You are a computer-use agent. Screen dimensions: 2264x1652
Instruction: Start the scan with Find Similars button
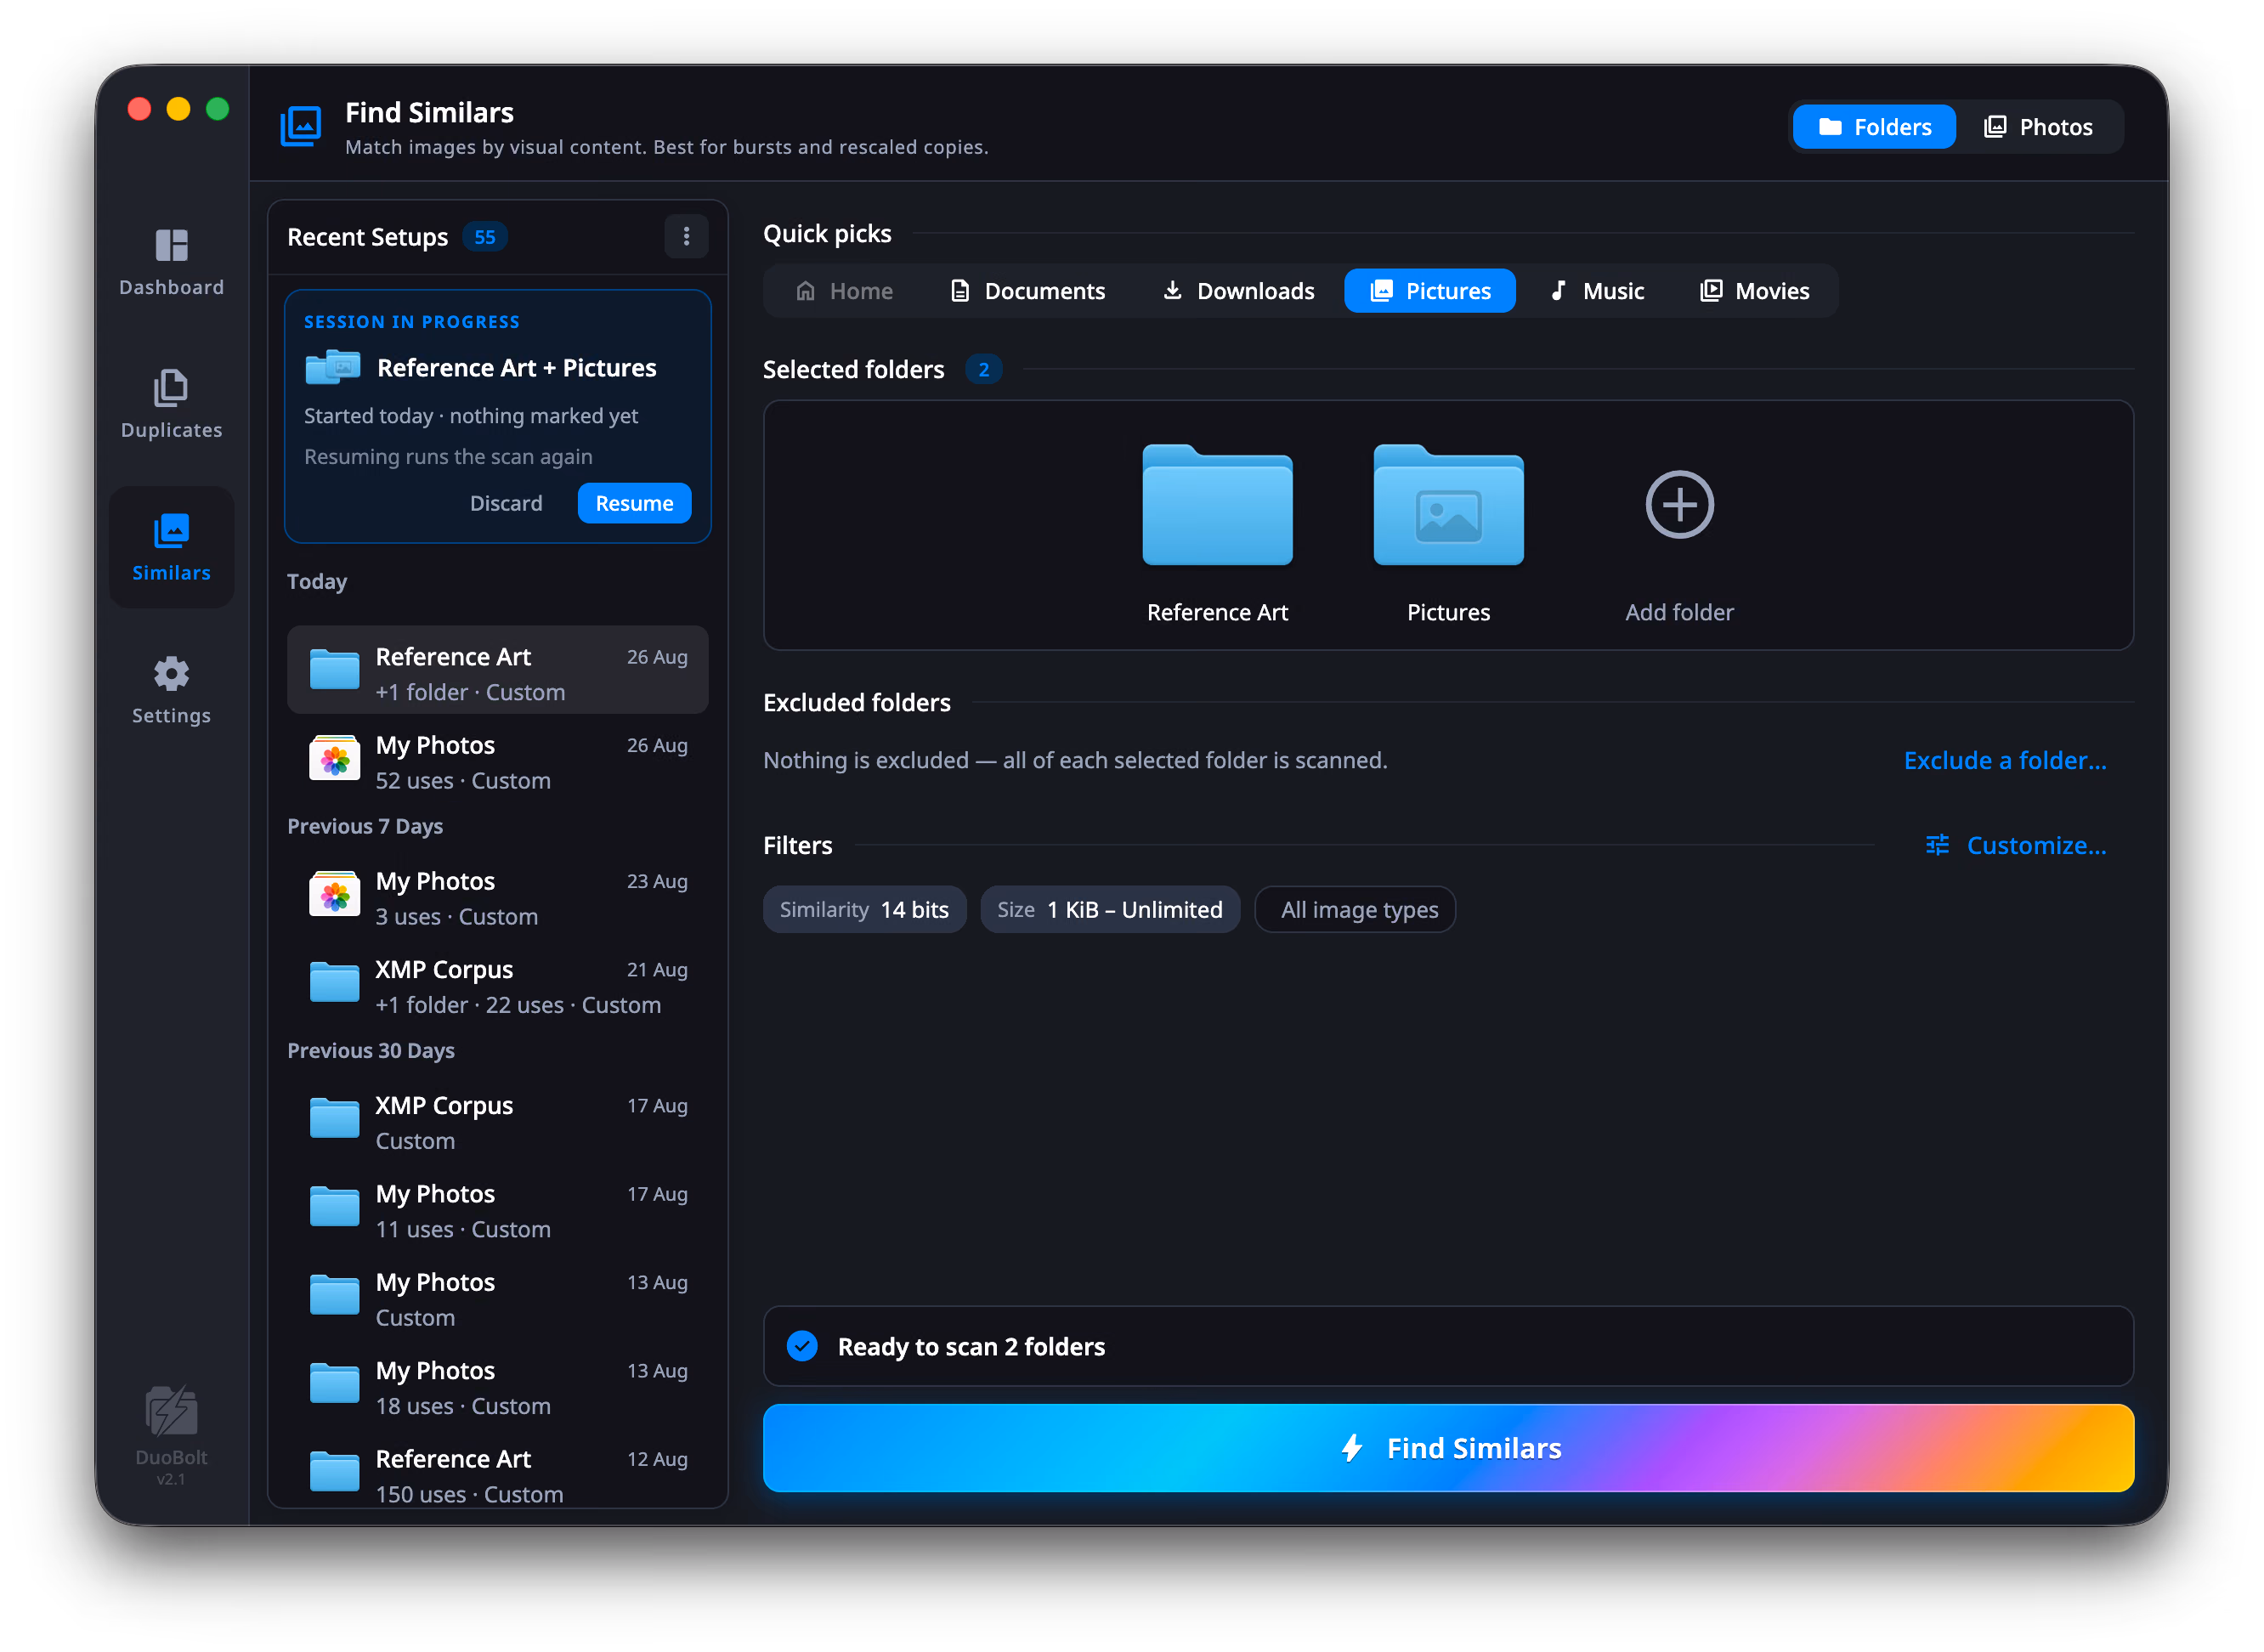(1448, 1448)
